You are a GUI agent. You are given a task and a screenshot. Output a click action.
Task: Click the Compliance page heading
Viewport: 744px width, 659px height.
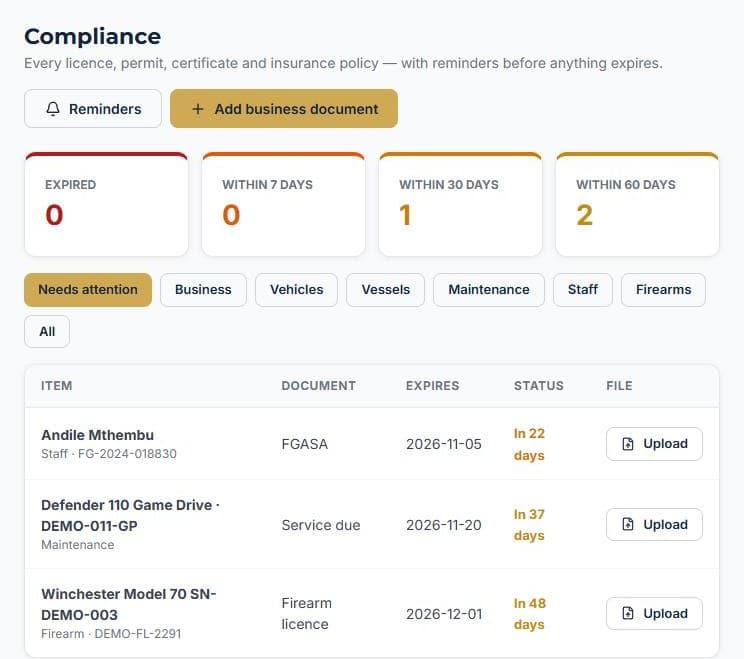(x=93, y=37)
